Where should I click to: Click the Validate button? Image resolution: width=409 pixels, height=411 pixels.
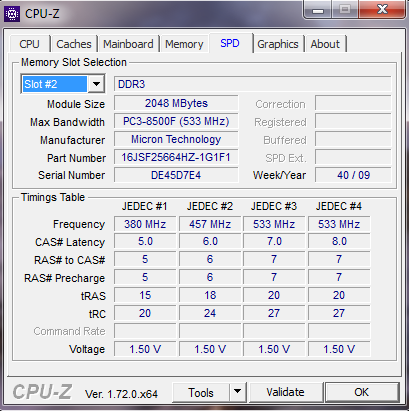(286, 392)
